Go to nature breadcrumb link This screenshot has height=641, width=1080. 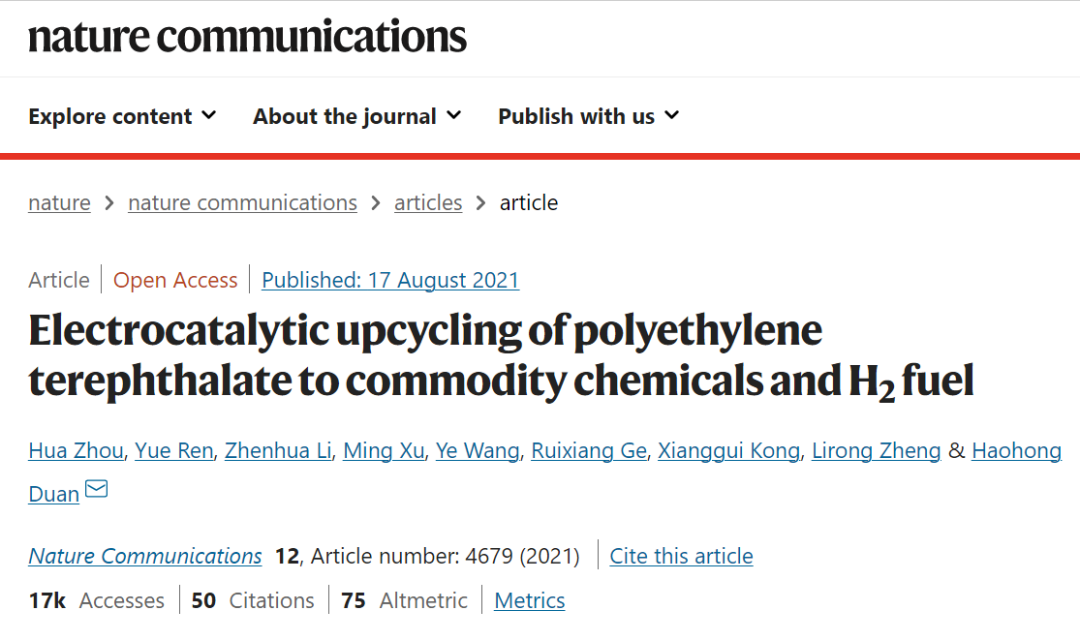[59, 203]
